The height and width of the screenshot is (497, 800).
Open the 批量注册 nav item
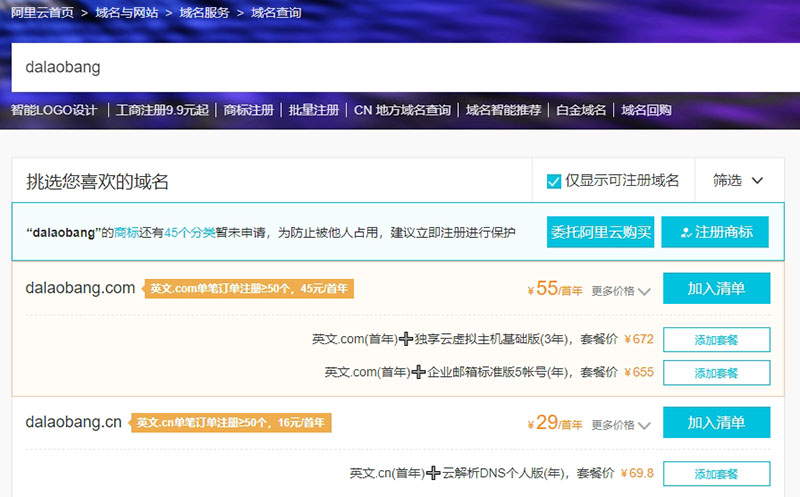click(314, 110)
